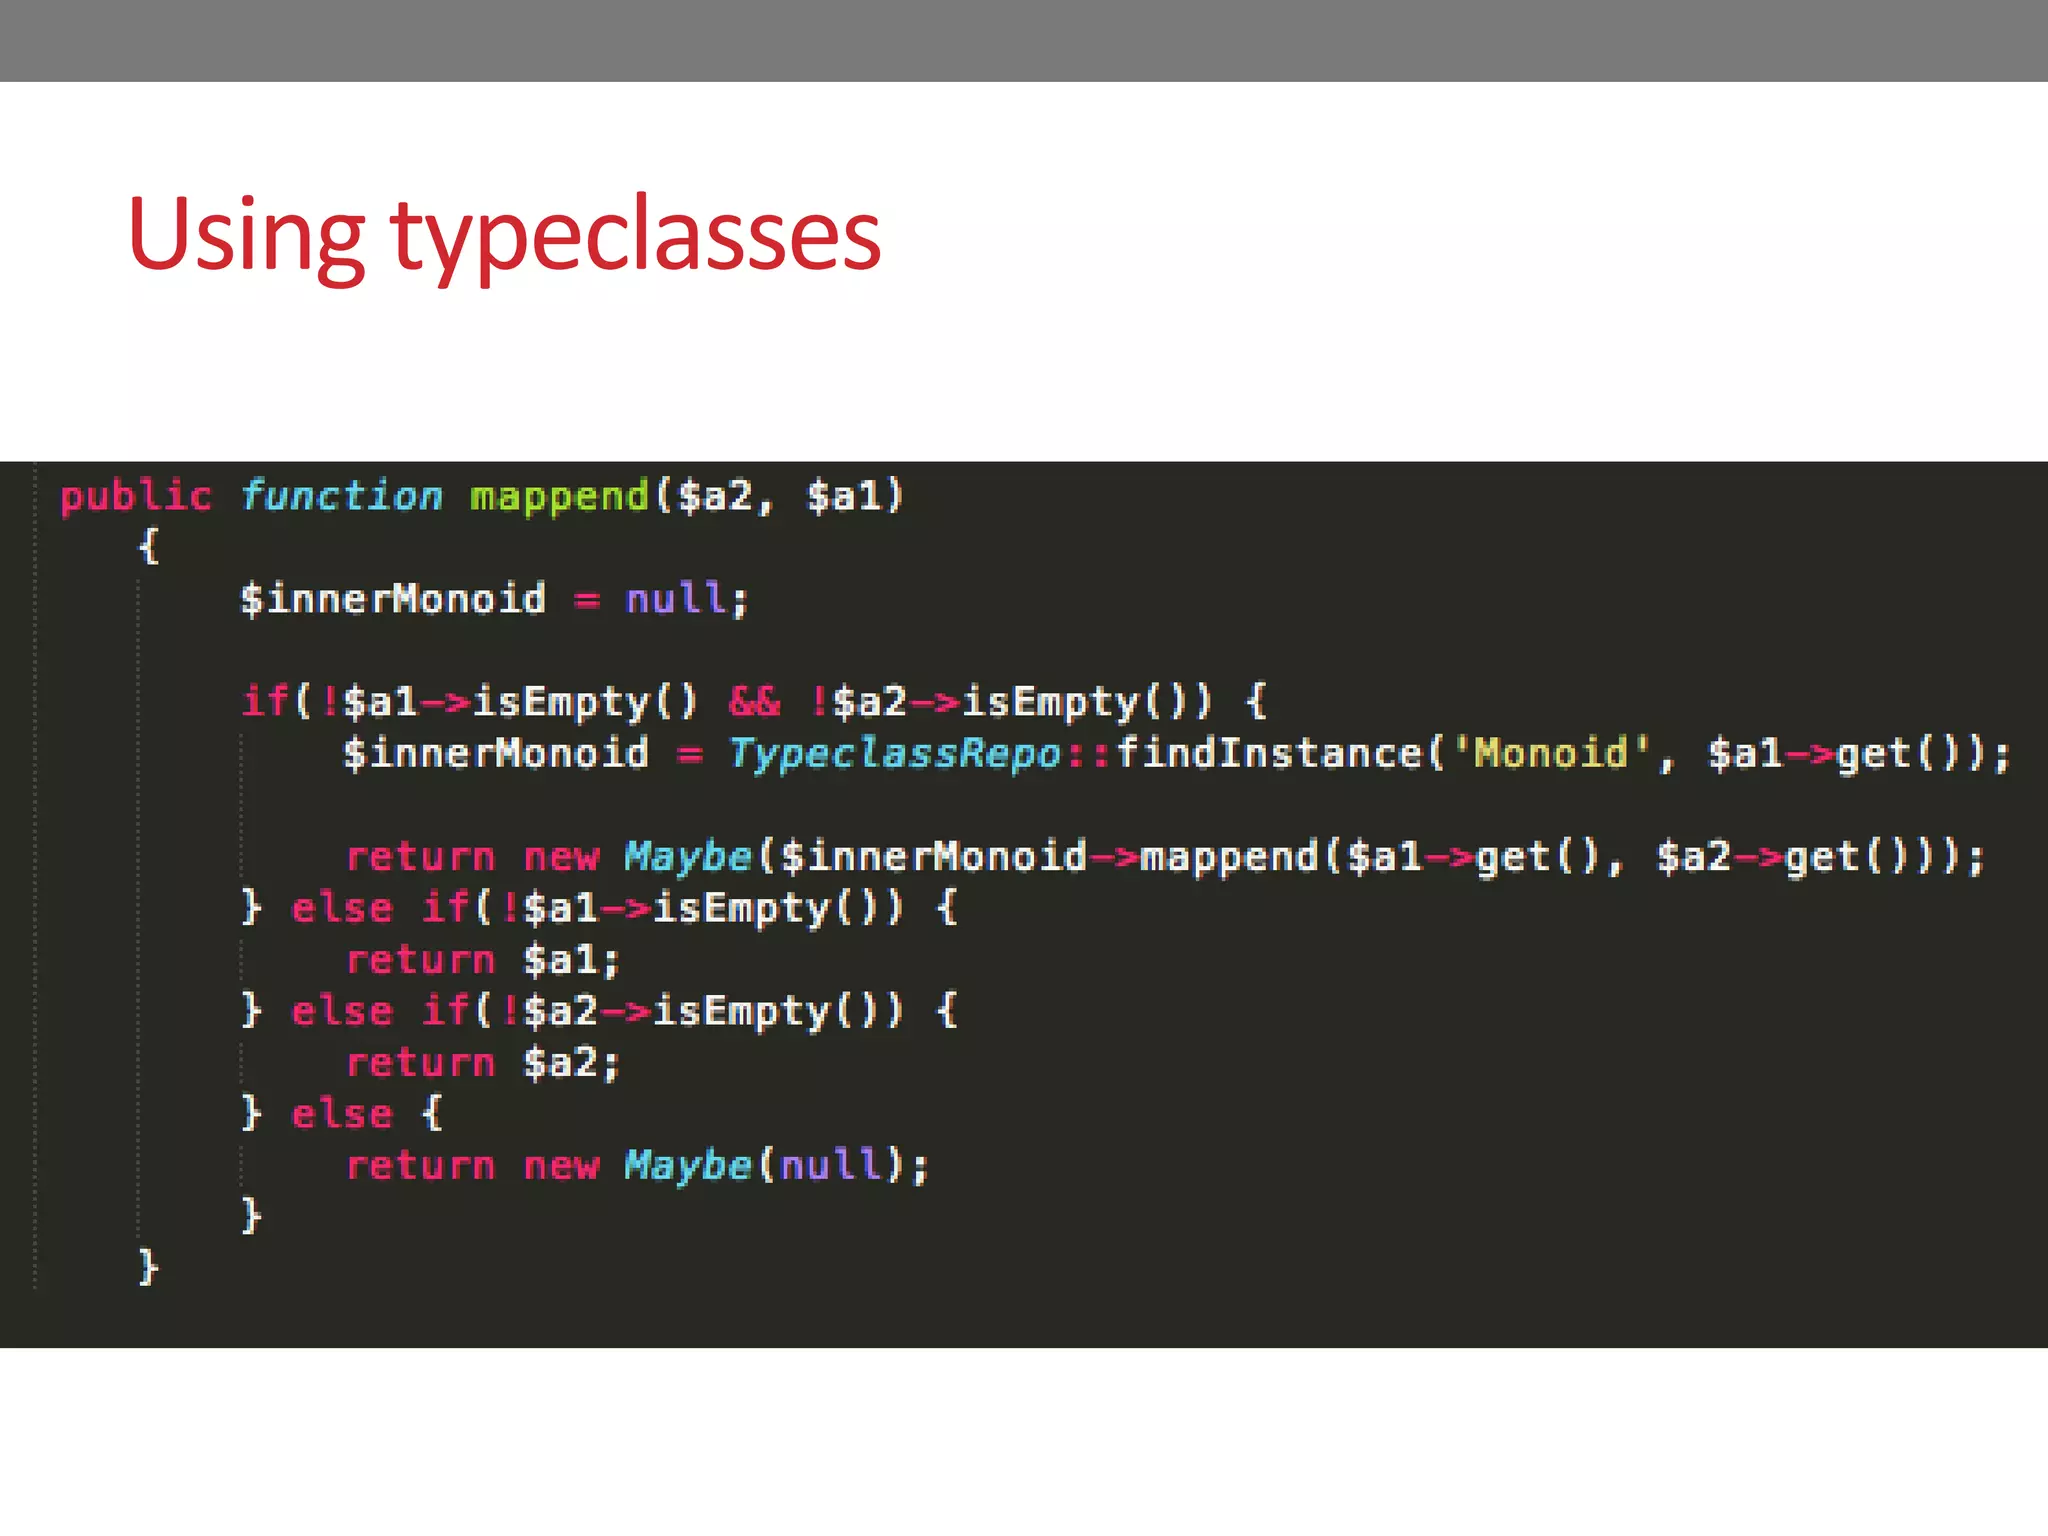Click the 'return $a2;' statement
The width and height of the screenshot is (2048, 1536).
pyautogui.click(x=484, y=1063)
